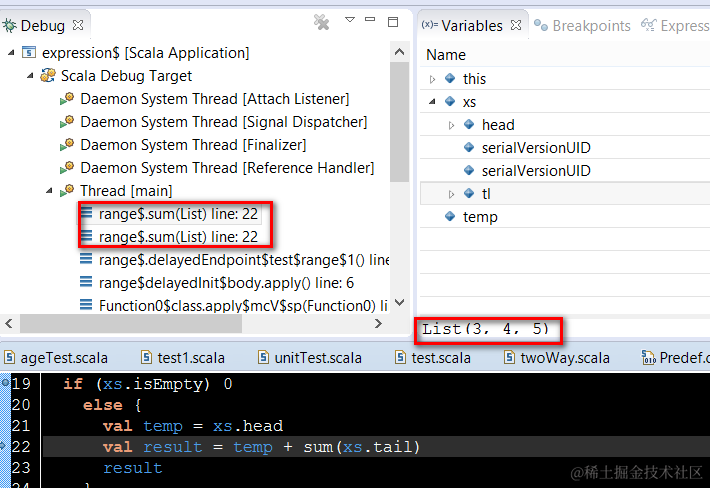Minimize the Debug view panel

[x=370, y=19]
